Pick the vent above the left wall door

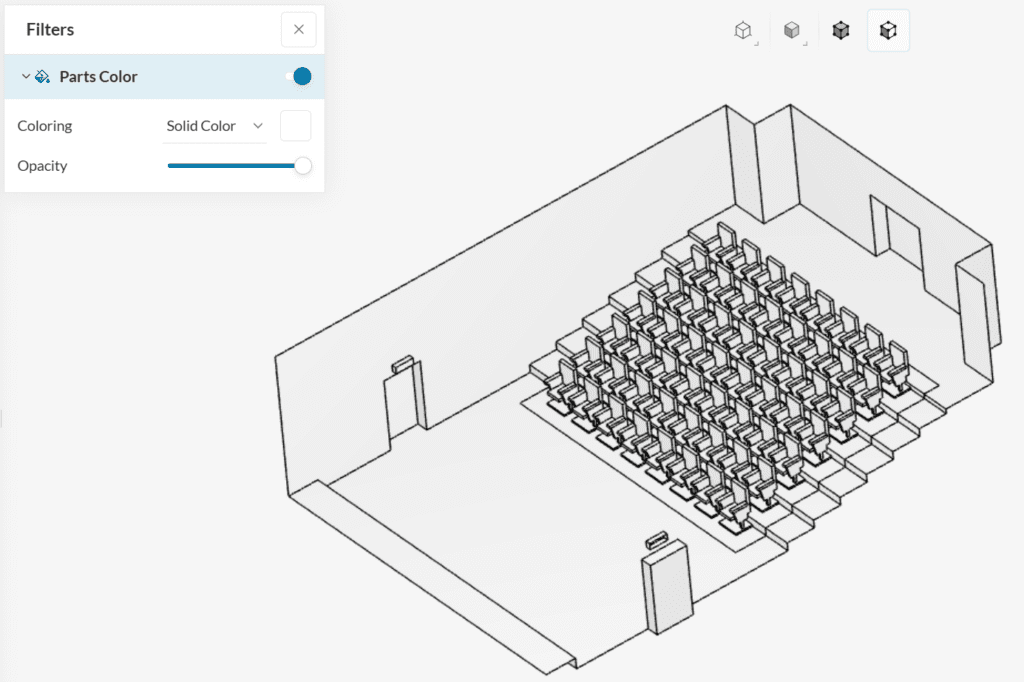(x=402, y=364)
